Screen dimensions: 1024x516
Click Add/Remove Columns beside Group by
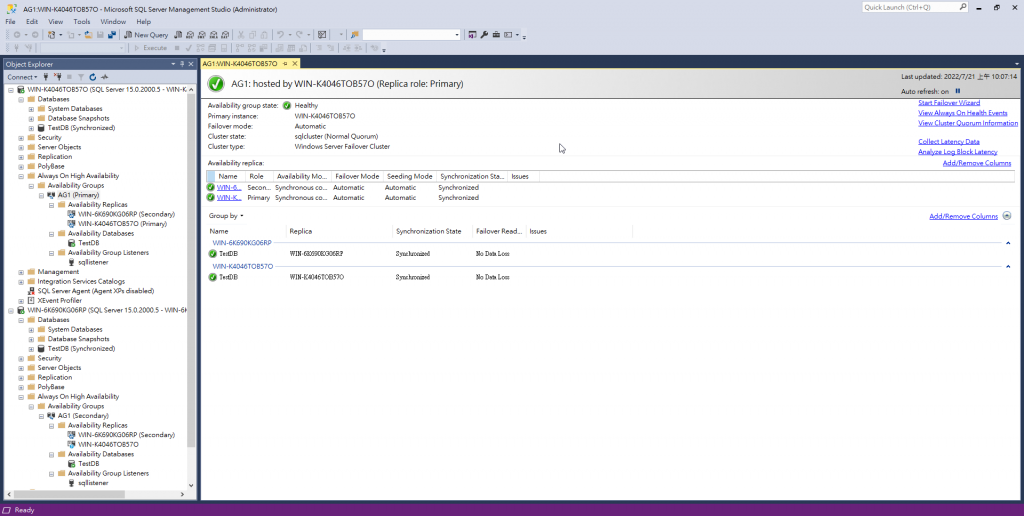pyautogui.click(x=963, y=216)
